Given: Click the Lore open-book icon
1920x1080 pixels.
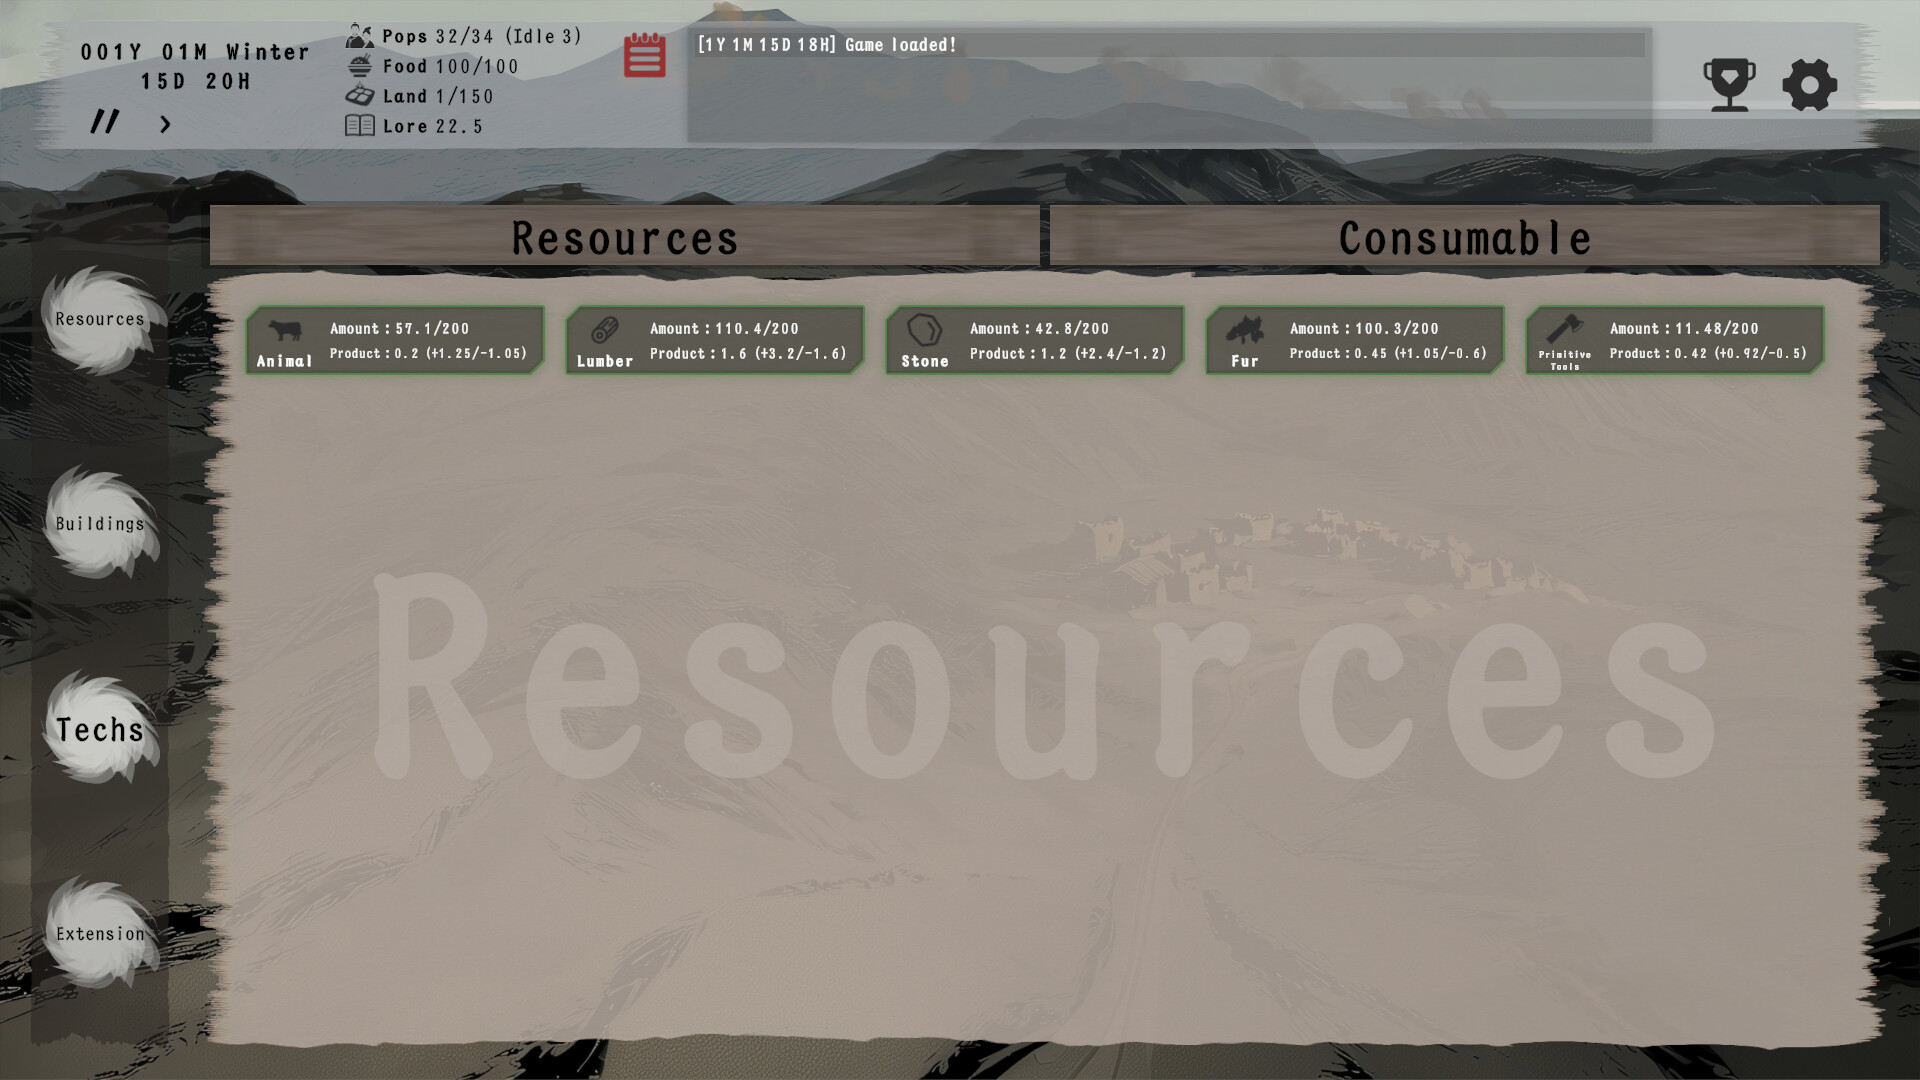Looking at the screenshot, I should [x=359, y=125].
